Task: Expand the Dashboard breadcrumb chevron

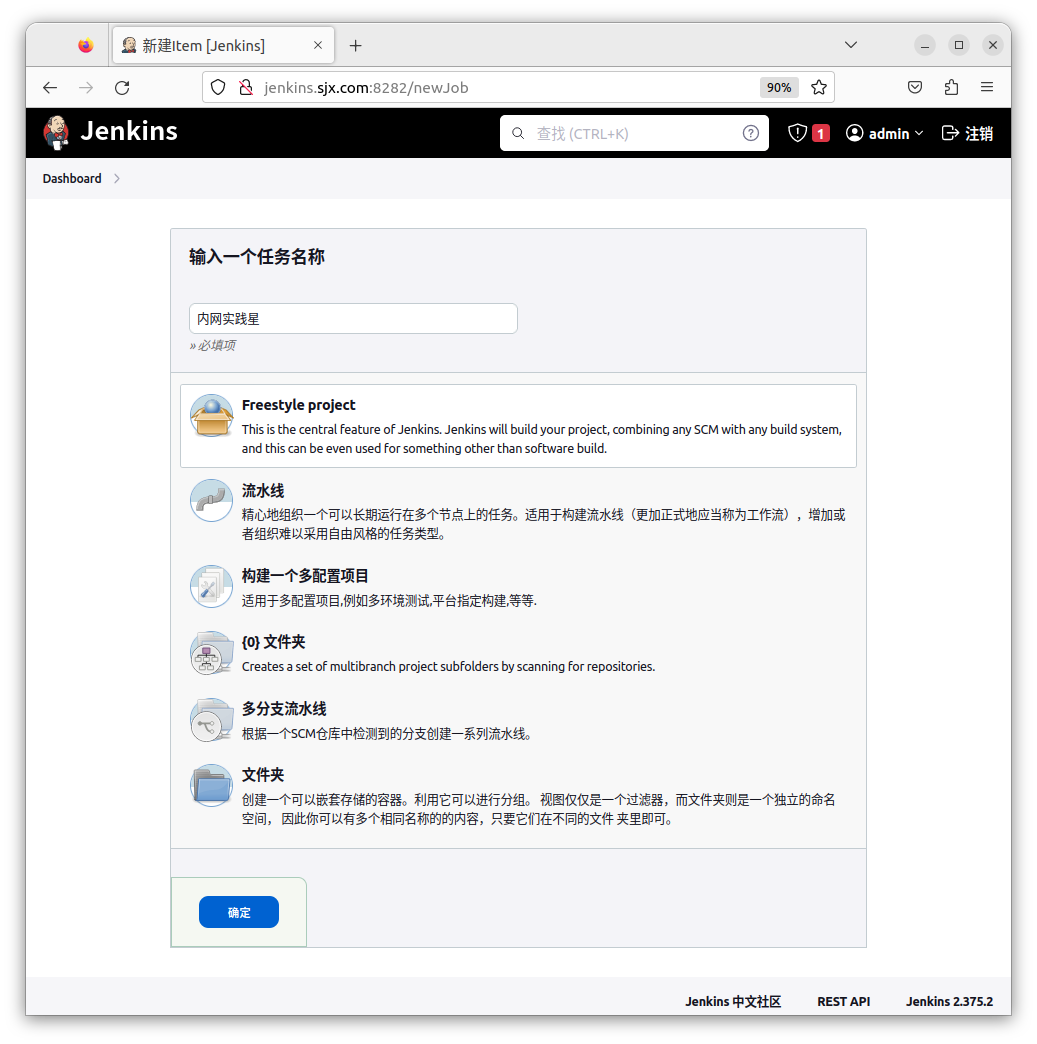Action: (117, 179)
